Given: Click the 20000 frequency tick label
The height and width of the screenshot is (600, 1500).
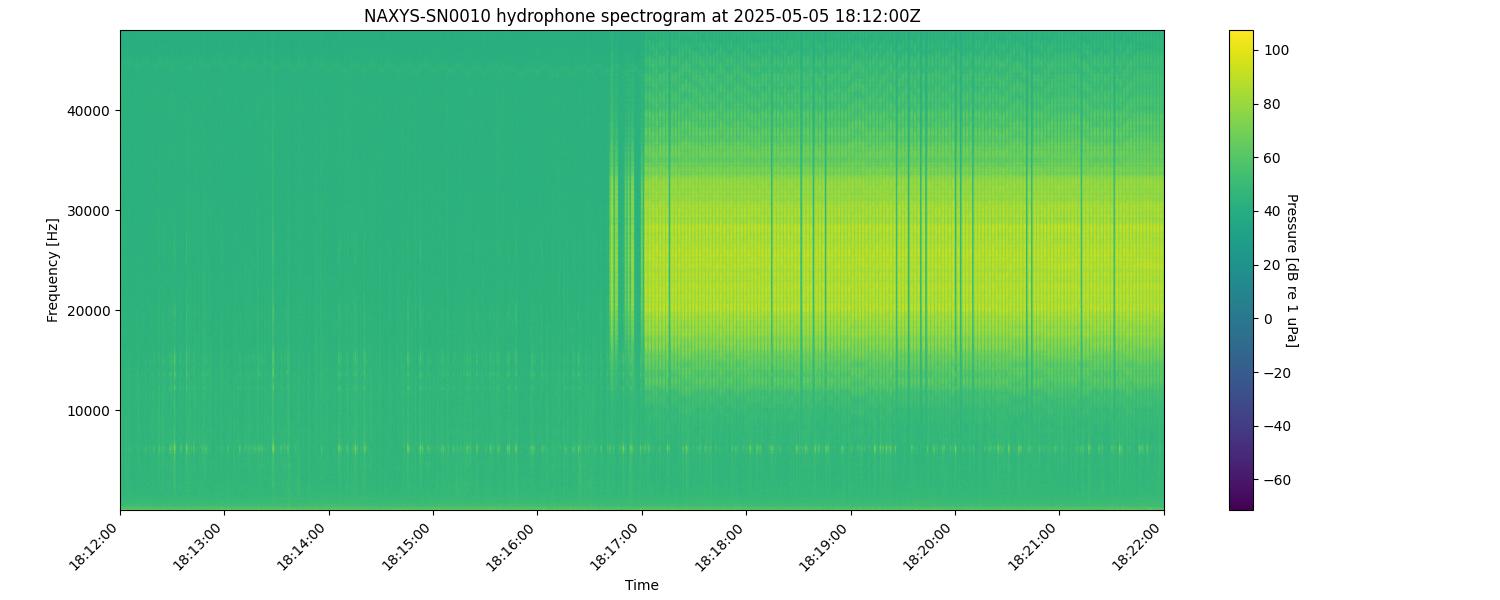Looking at the screenshot, I should [91, 310].
